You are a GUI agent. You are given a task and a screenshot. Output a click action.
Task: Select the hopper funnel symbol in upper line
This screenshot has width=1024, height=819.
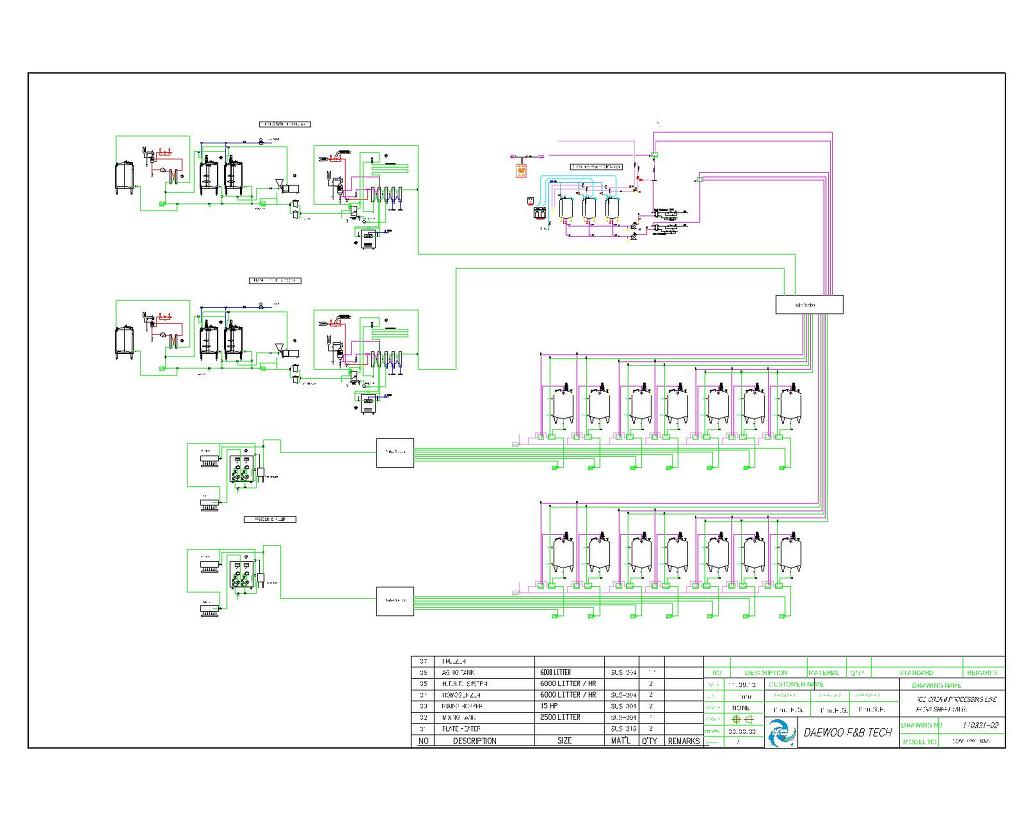pos(279,185)
